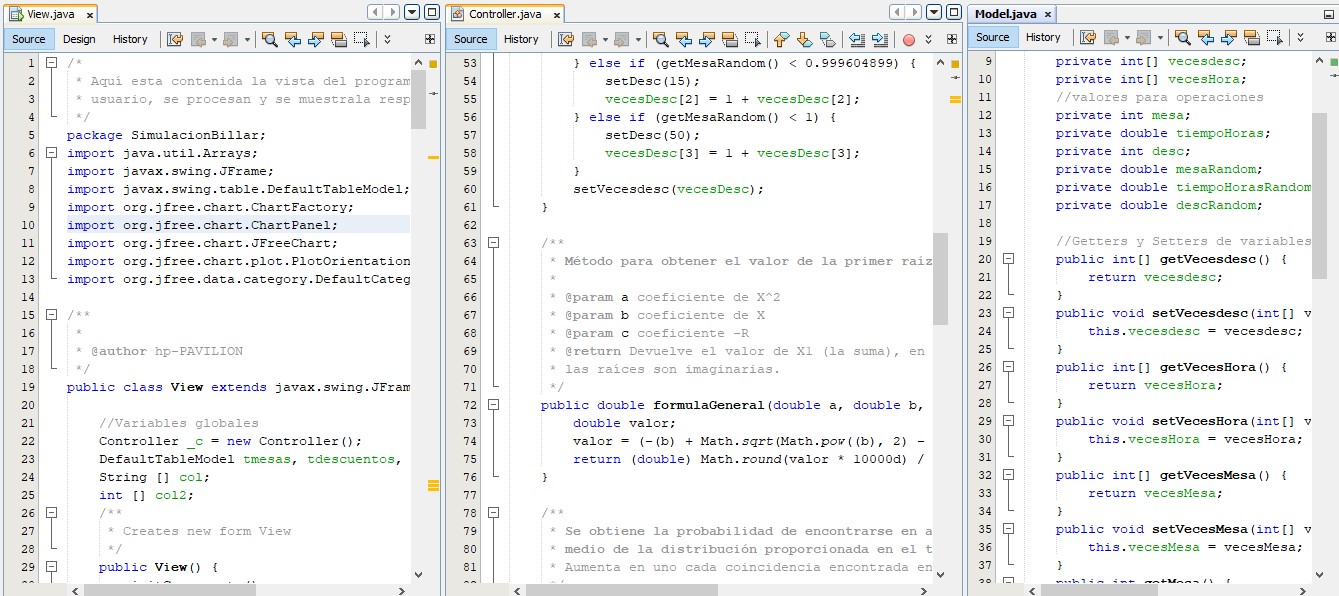
Task: Collapse the View class Javadoc fold at line 15
Action: pyautogui.click(x=49, y=315)
